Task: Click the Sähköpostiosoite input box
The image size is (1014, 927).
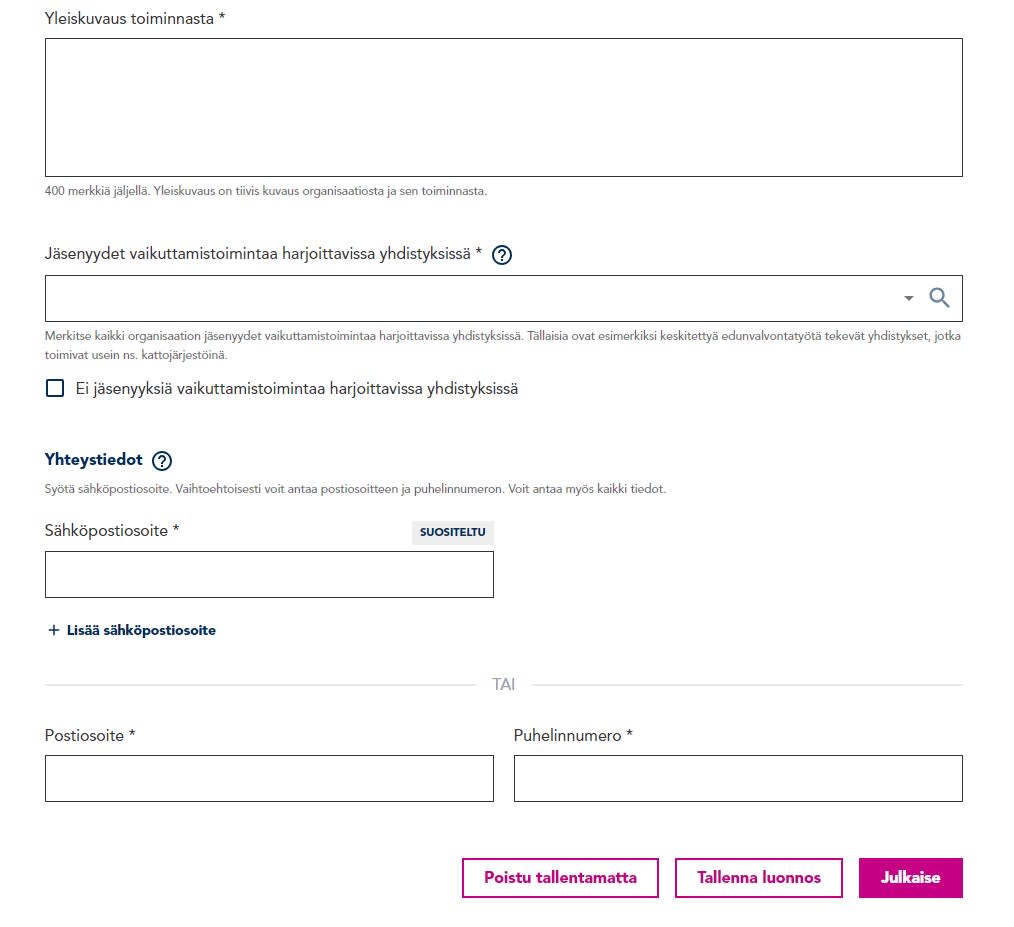Action: click(x=269, y=574)
